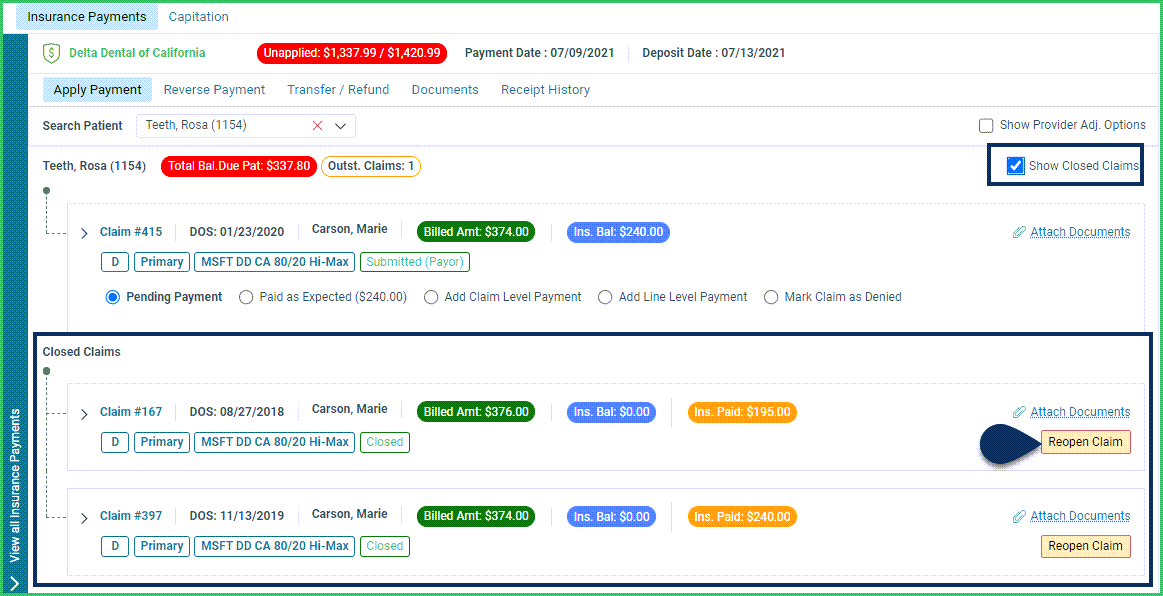
Task: Click Attach Documents link for Claim #397
Action: pos(1080,516)
